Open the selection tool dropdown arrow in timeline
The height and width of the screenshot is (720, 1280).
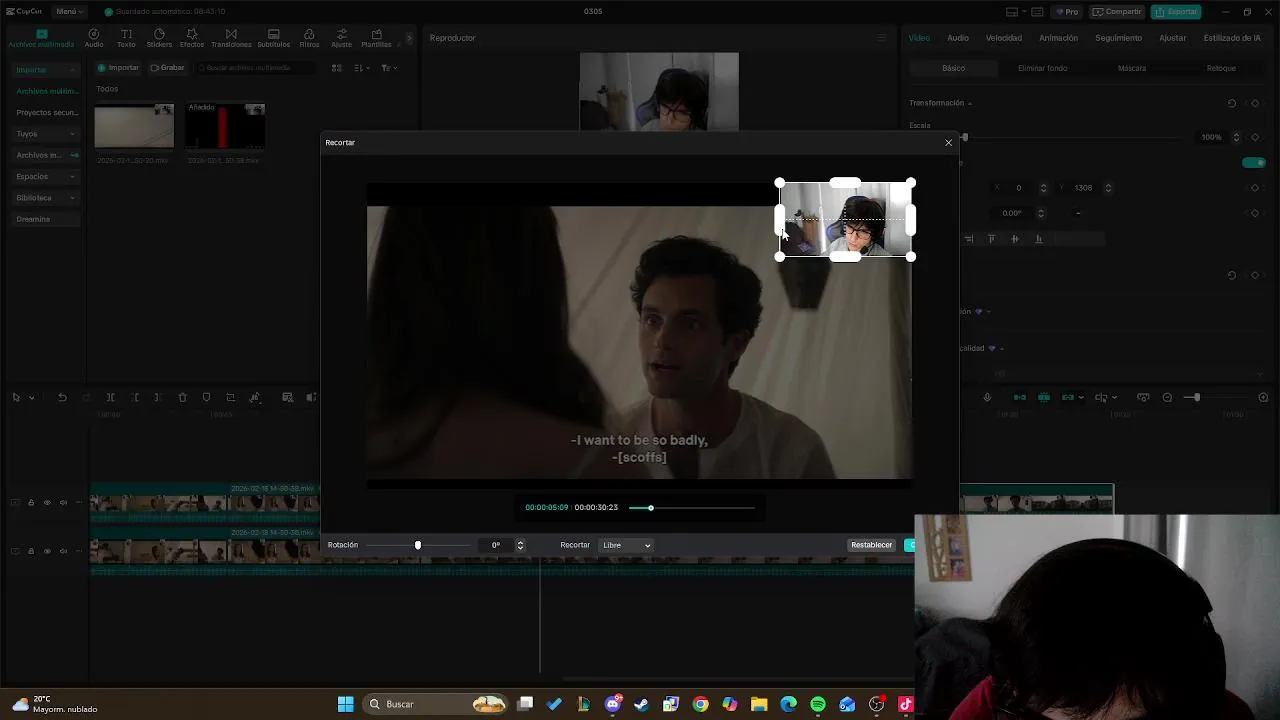[31, 398]
